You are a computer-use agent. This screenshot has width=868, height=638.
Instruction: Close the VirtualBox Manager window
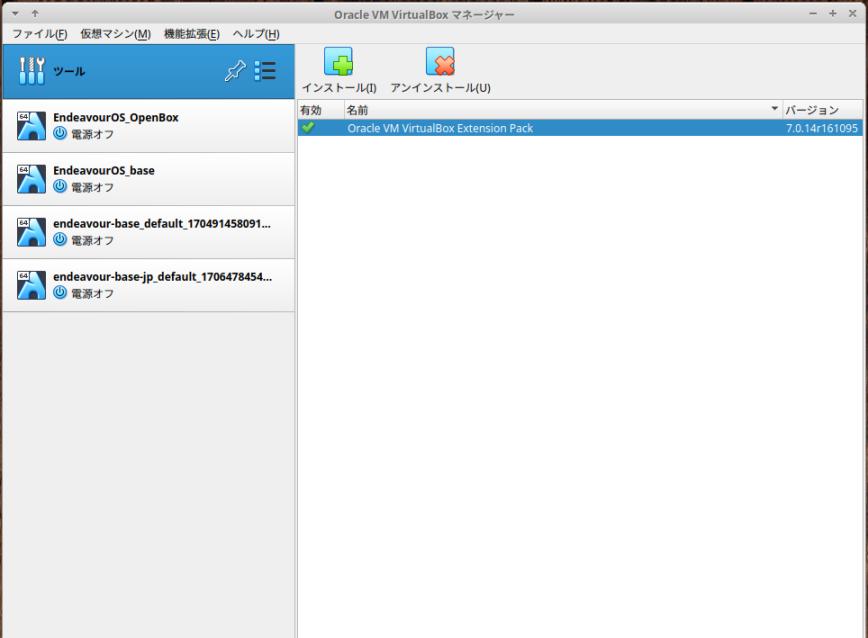pyautogui.click(x=852, y=13)
